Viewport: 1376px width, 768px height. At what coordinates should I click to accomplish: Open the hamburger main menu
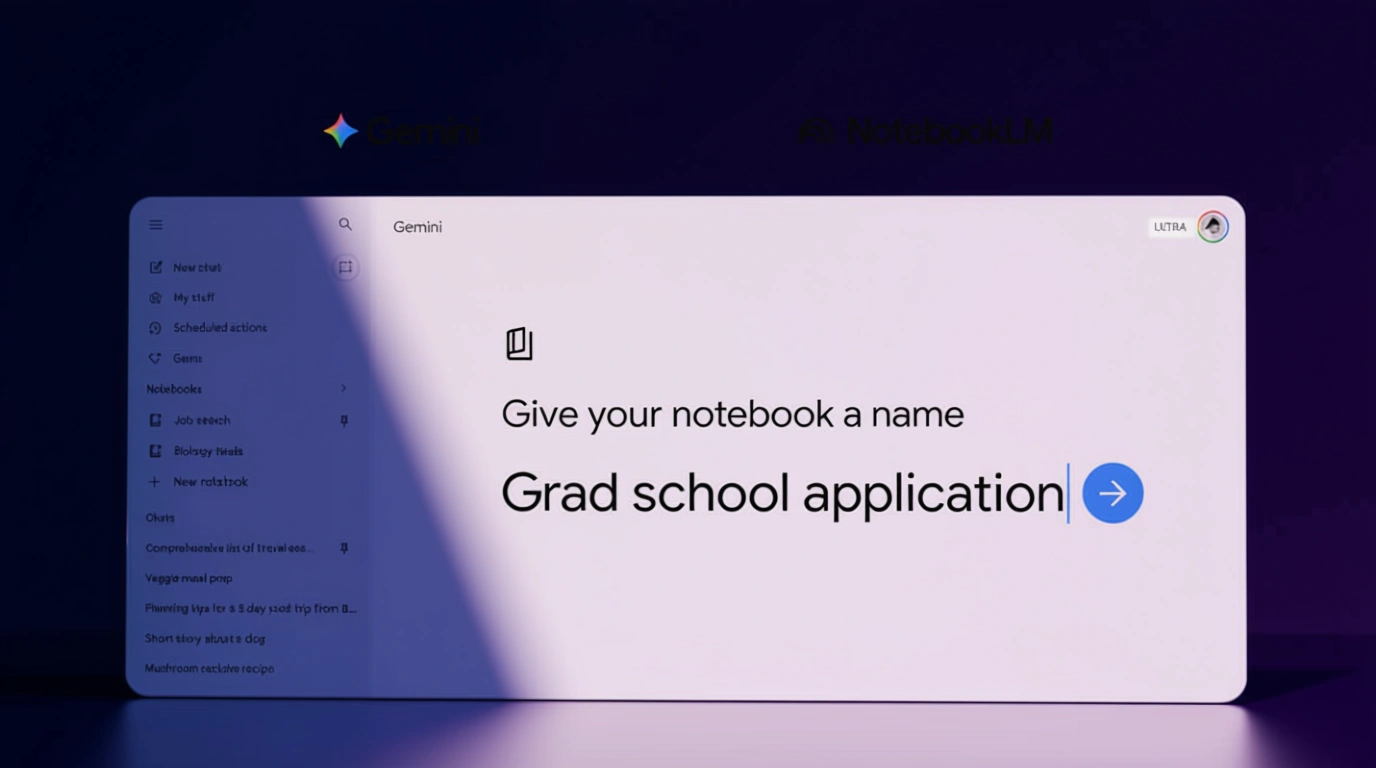tap(156, 225)
